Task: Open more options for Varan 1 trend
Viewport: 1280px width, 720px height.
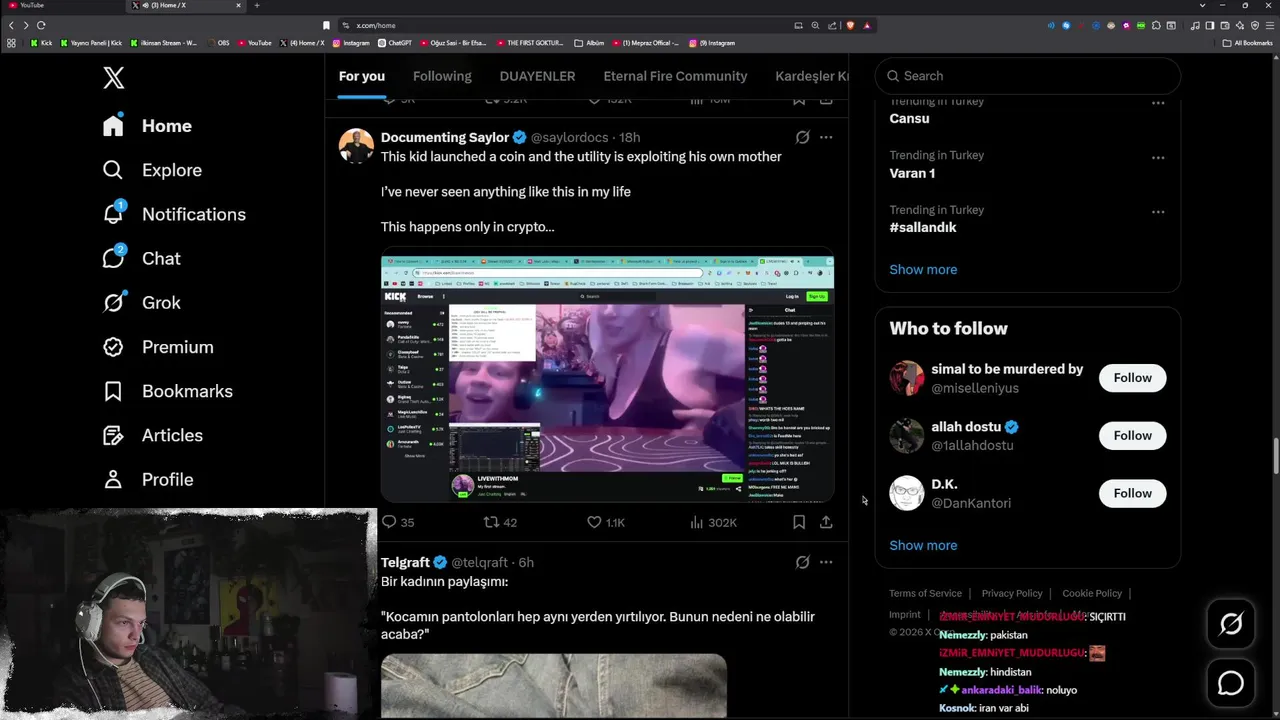Action: pos(1158,157)
